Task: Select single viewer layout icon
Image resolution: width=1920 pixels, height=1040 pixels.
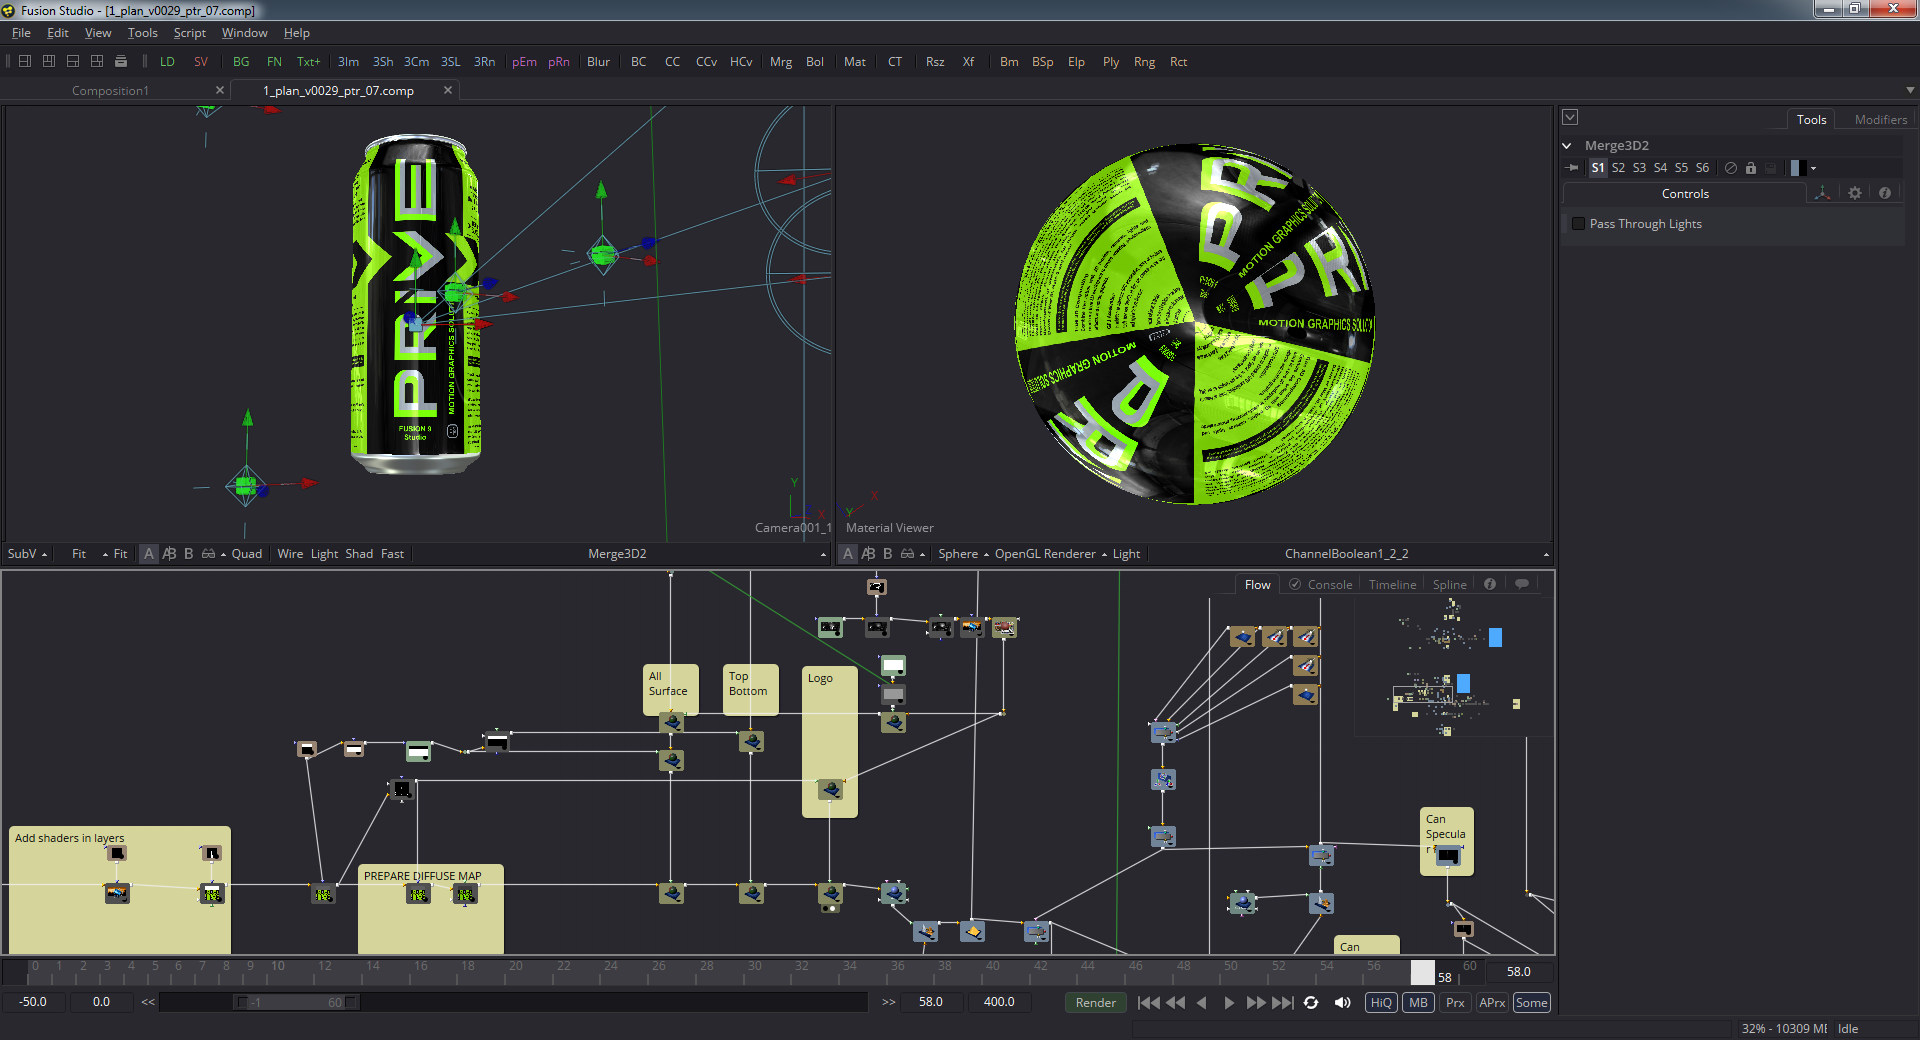Action: pyautogui.click(x=25, y=61)
